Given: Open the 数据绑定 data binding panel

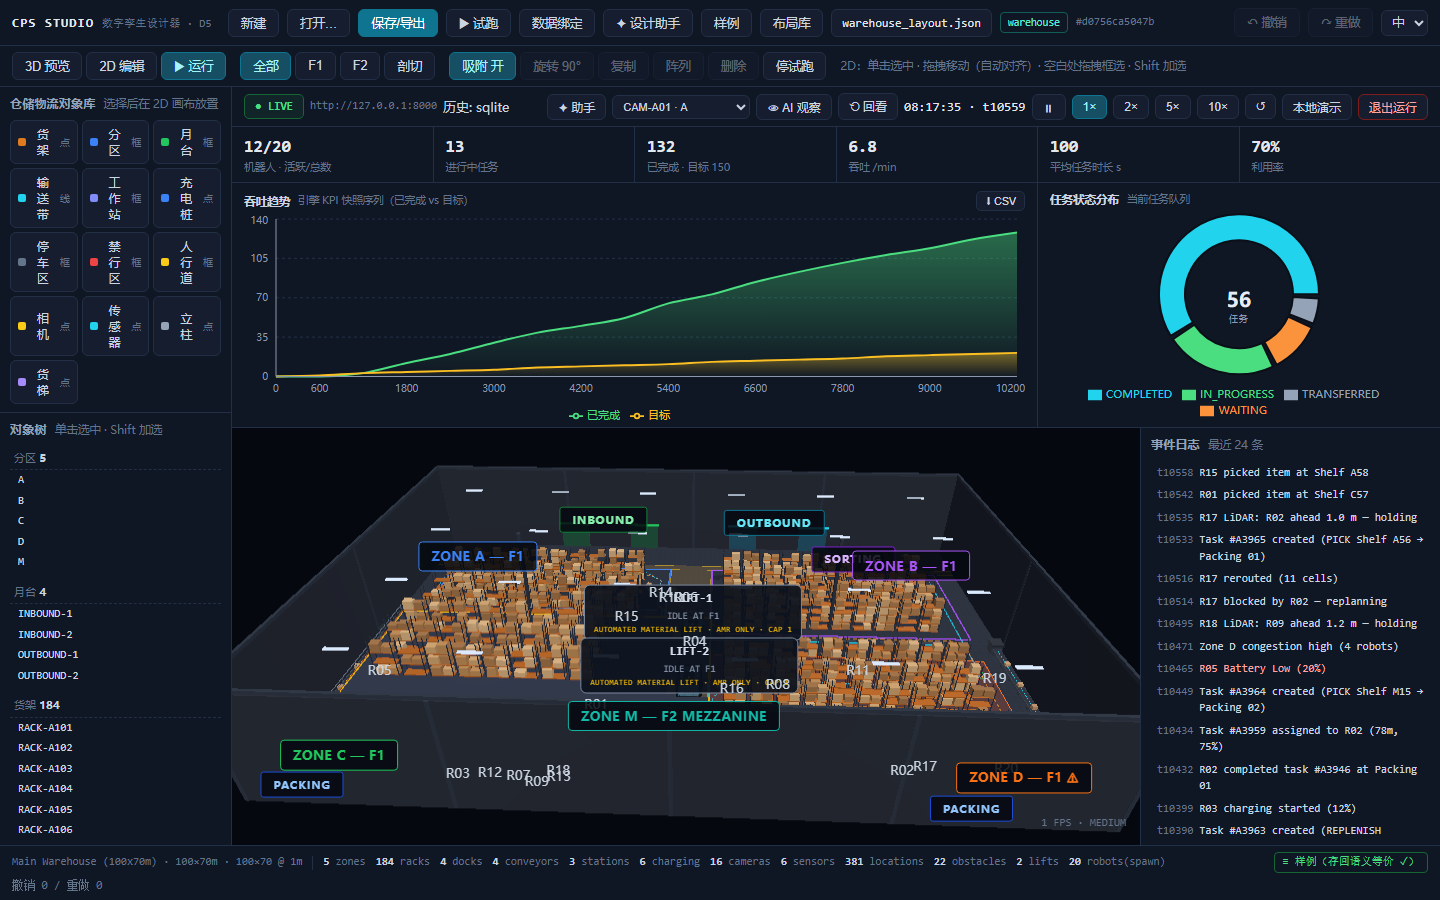Looking at the screenshot, I should (557, 23).
